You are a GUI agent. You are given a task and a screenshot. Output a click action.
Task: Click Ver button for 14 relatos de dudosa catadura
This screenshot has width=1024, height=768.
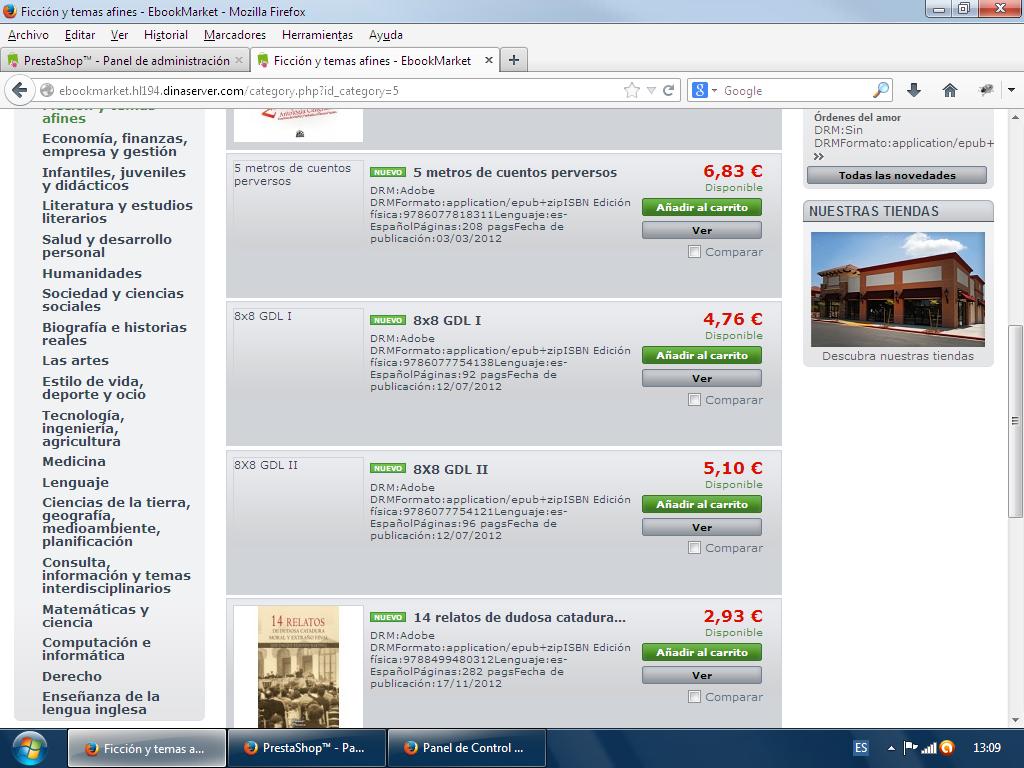tap(702, 675)
